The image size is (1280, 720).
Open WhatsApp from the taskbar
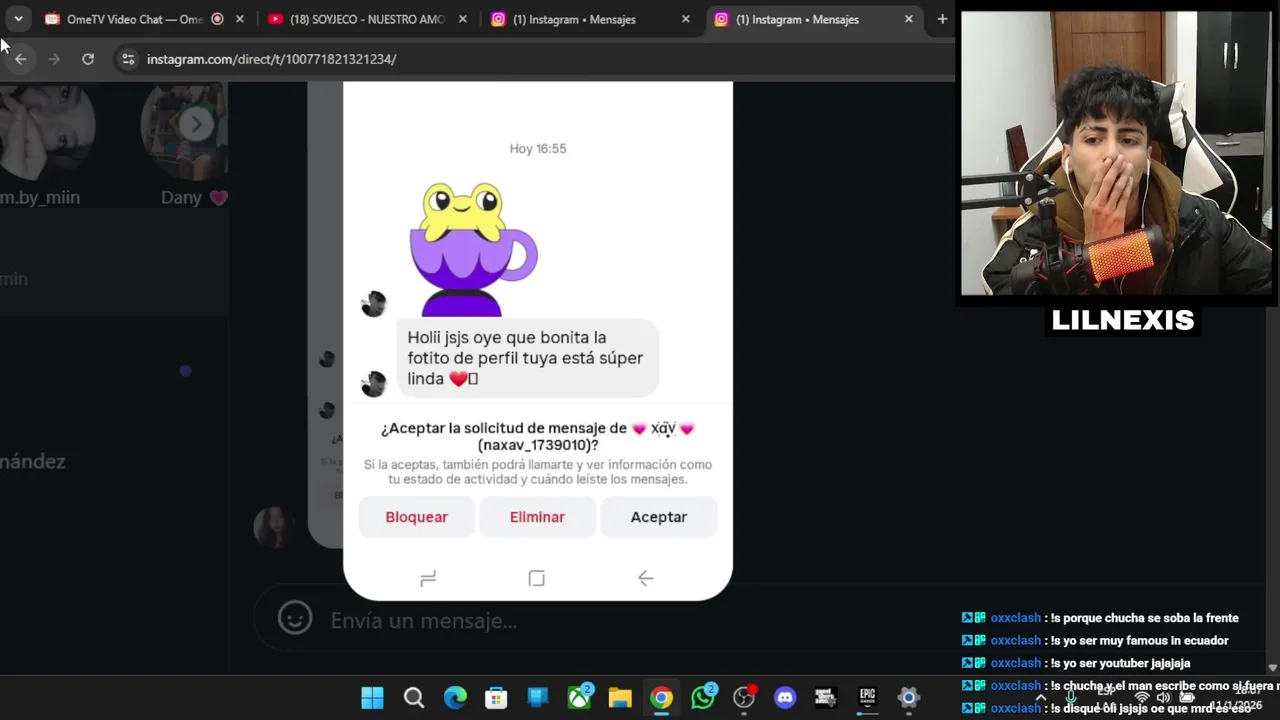click(x=703, y=698)
